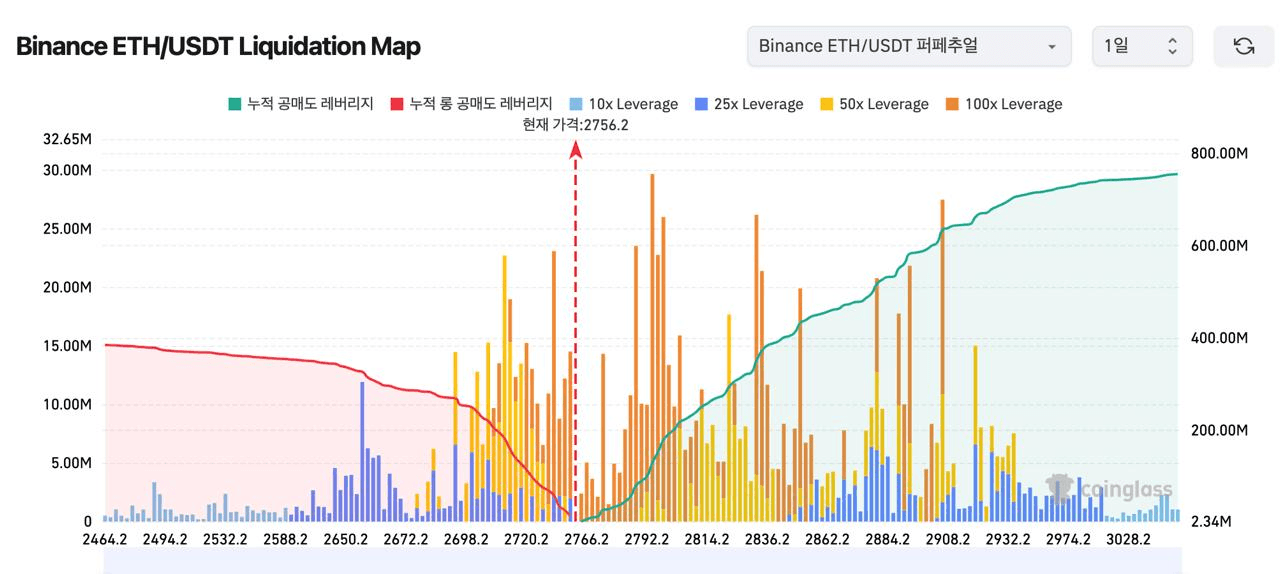The width and height of the screenshot is (1280, 574).
Task: Click the green 누적 공매도 legend color swatch
Action: click(235, 104)
